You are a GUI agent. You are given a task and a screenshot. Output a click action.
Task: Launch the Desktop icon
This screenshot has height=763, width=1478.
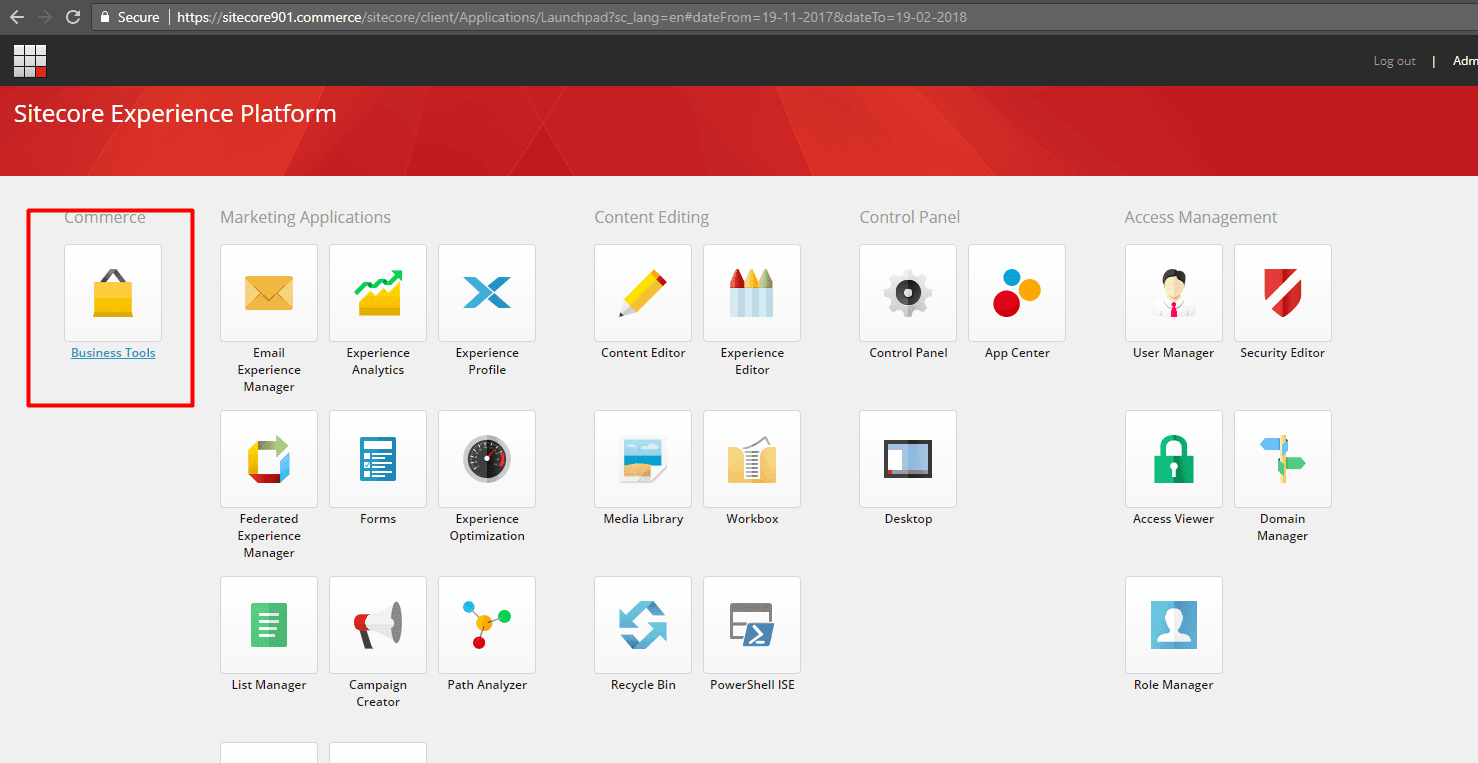[x=908, y=459]
